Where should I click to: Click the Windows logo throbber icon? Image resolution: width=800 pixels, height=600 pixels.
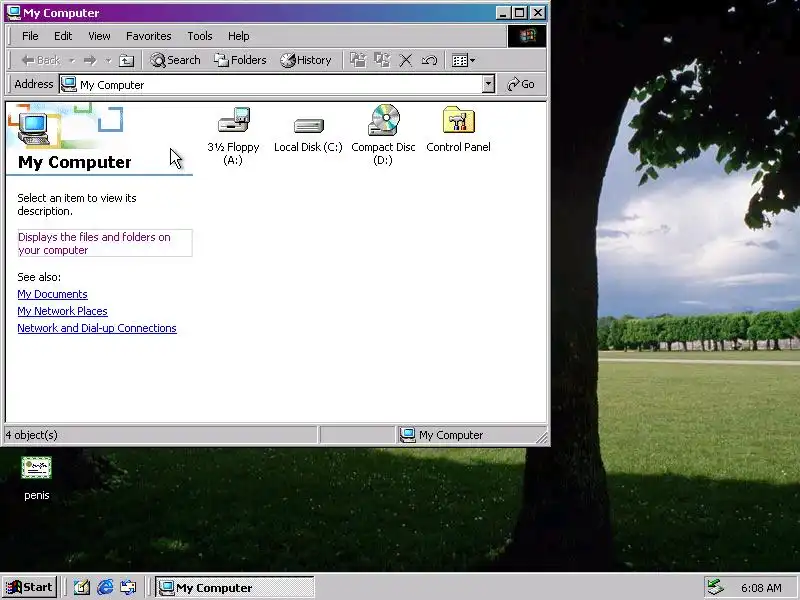pyautogui.click(x=527, y=36)
